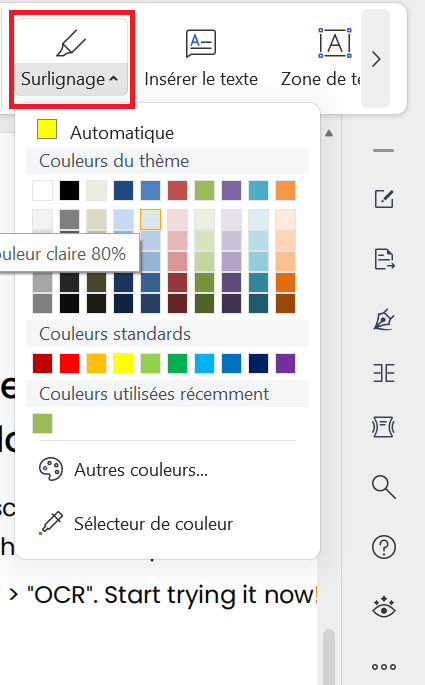425x685 pixels.
Task: Select the dark blue swatch in first theme row
Action: (124, 190)
